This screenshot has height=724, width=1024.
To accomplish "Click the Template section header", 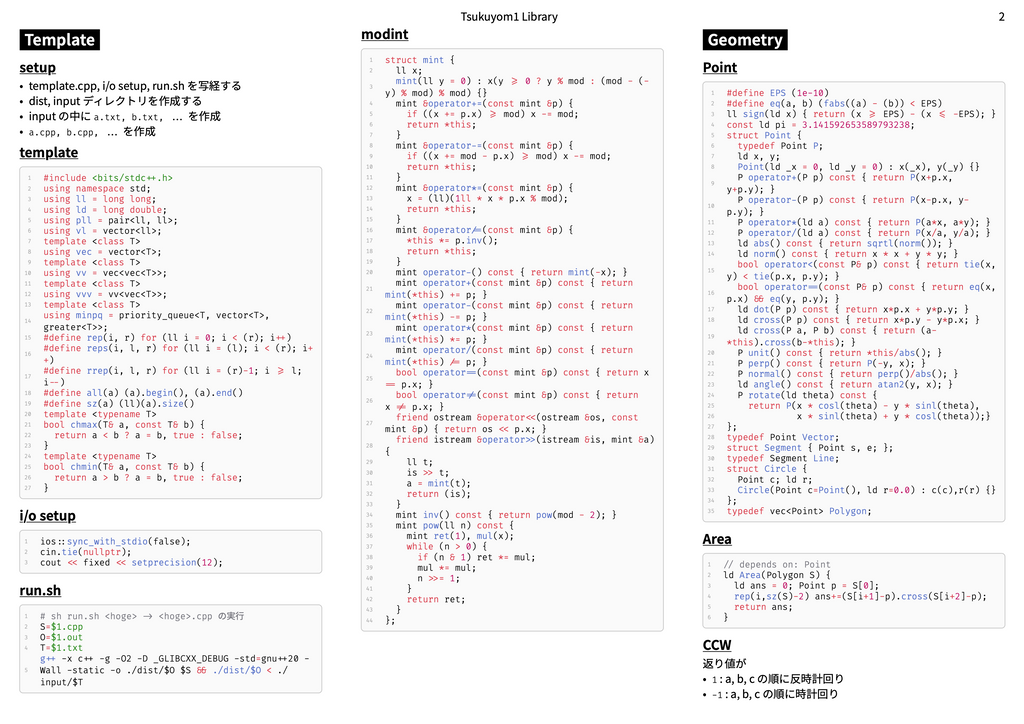I will click(x=60, y=40).
